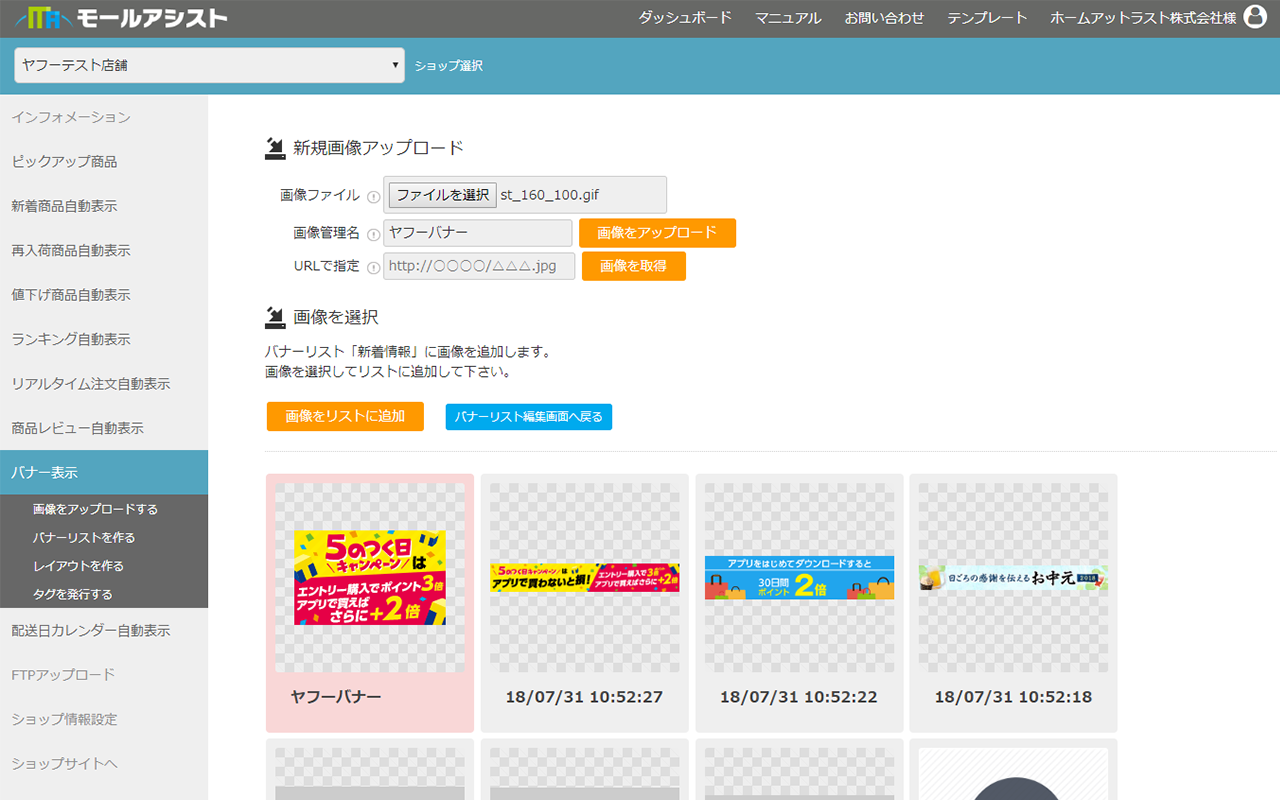
Task: Select リアルタイム注文自動表示 in the sidebar
Action: [104, 384]
